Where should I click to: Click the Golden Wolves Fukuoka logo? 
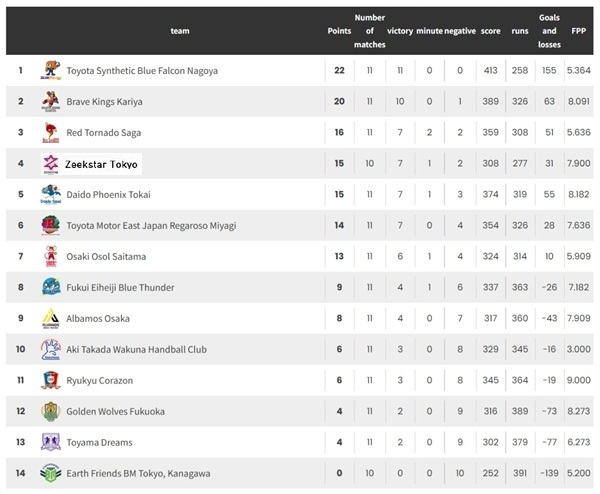pyautogui.click(x=51, y=411)
